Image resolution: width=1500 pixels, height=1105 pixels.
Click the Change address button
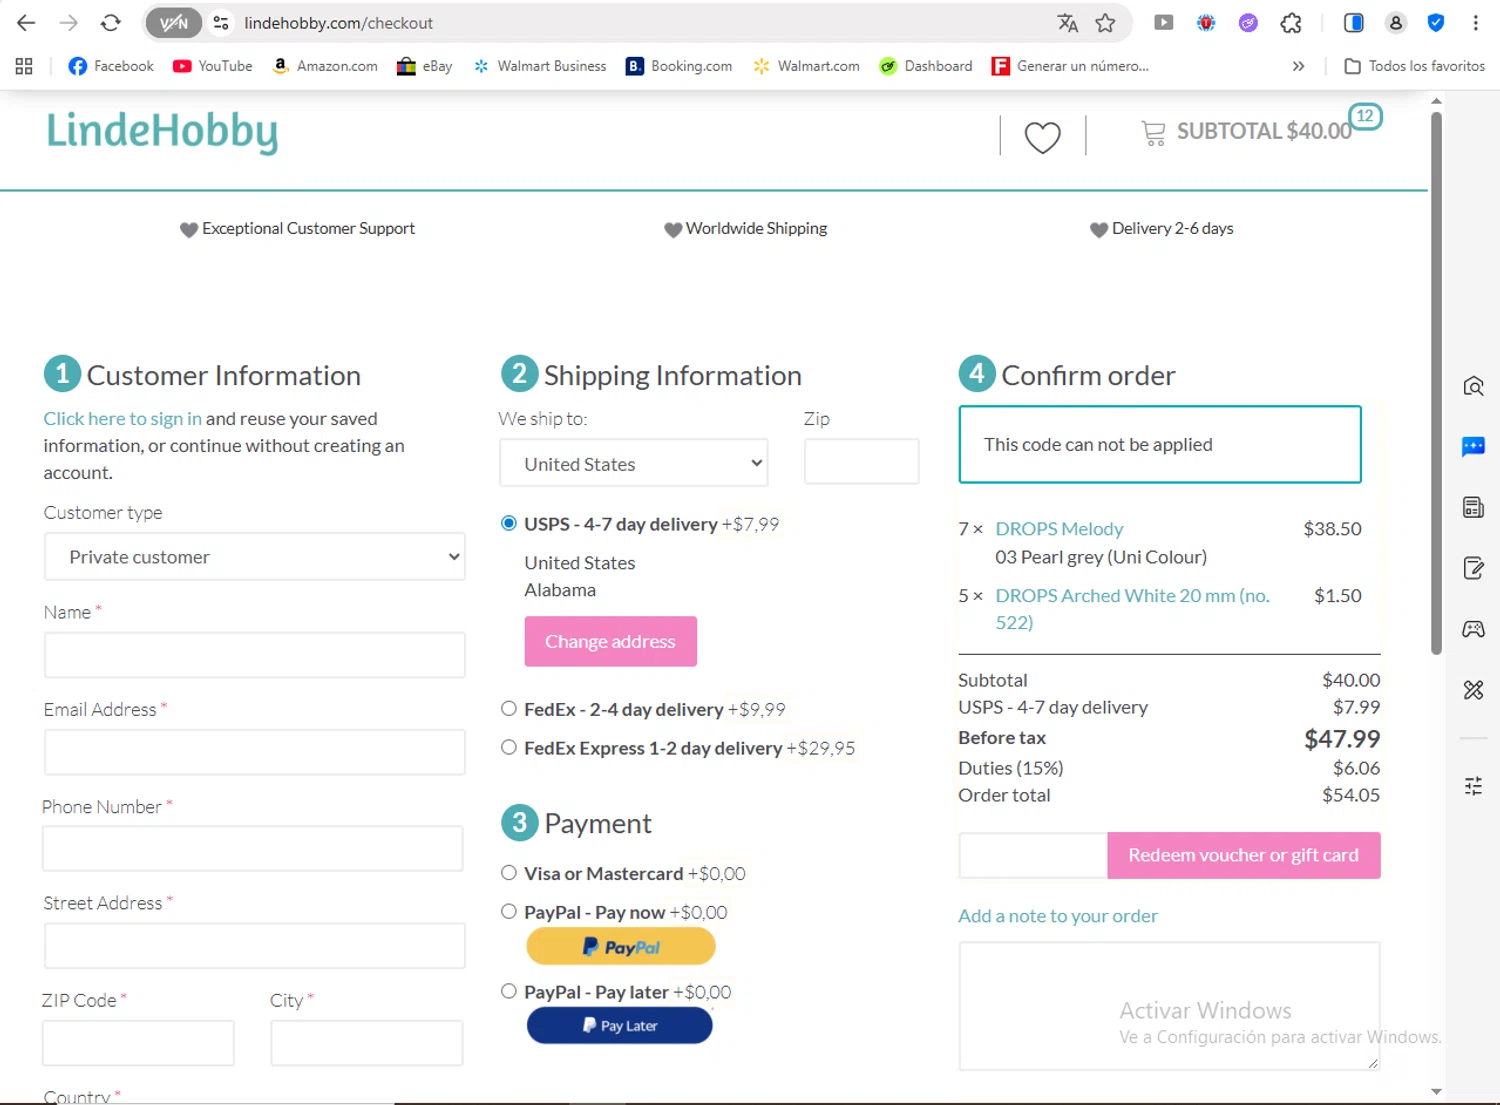(610, 641)
